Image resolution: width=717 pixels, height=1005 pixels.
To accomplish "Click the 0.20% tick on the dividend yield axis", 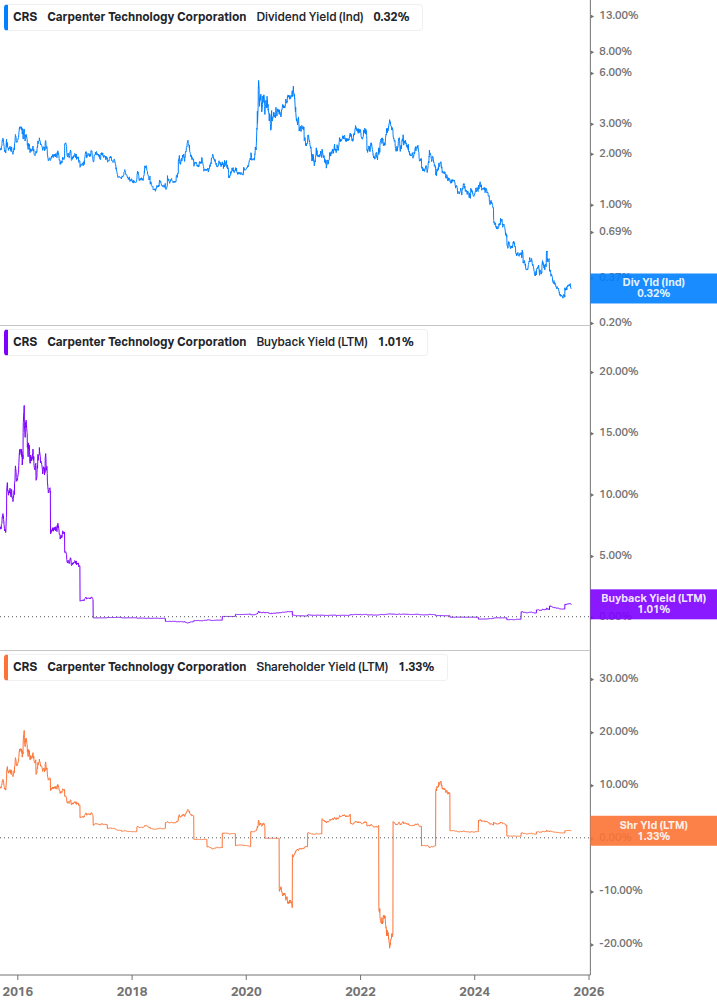I will pos(615,322).
